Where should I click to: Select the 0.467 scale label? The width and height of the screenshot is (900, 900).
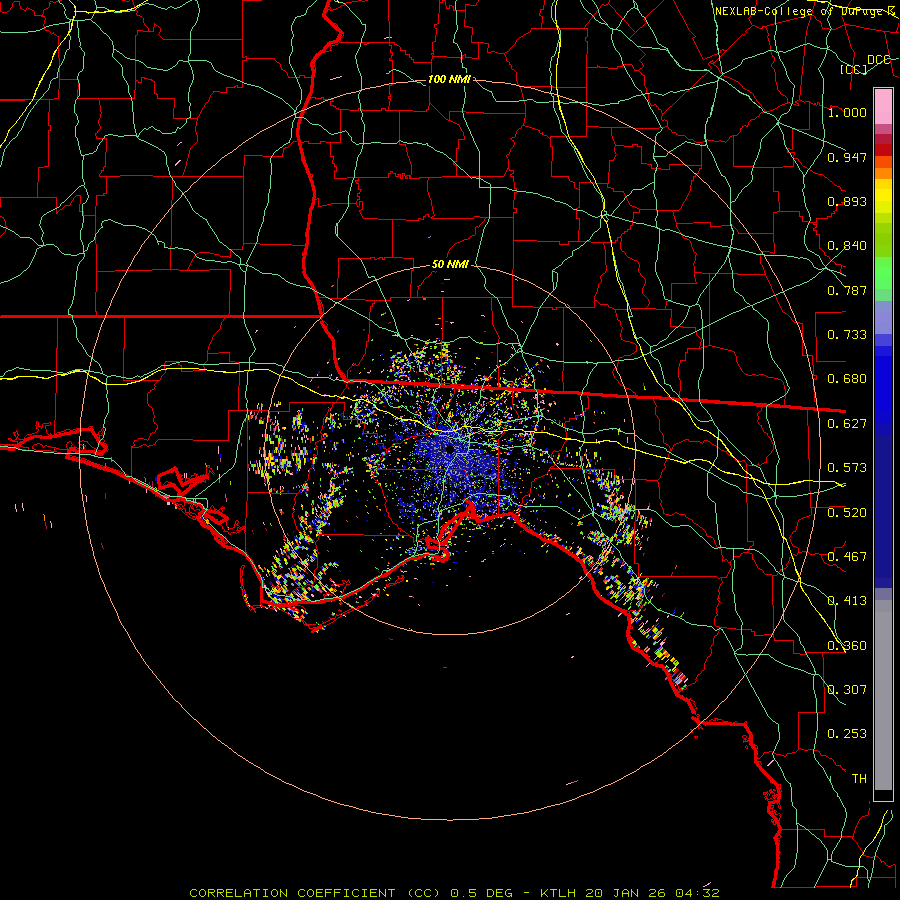[847, 557]
